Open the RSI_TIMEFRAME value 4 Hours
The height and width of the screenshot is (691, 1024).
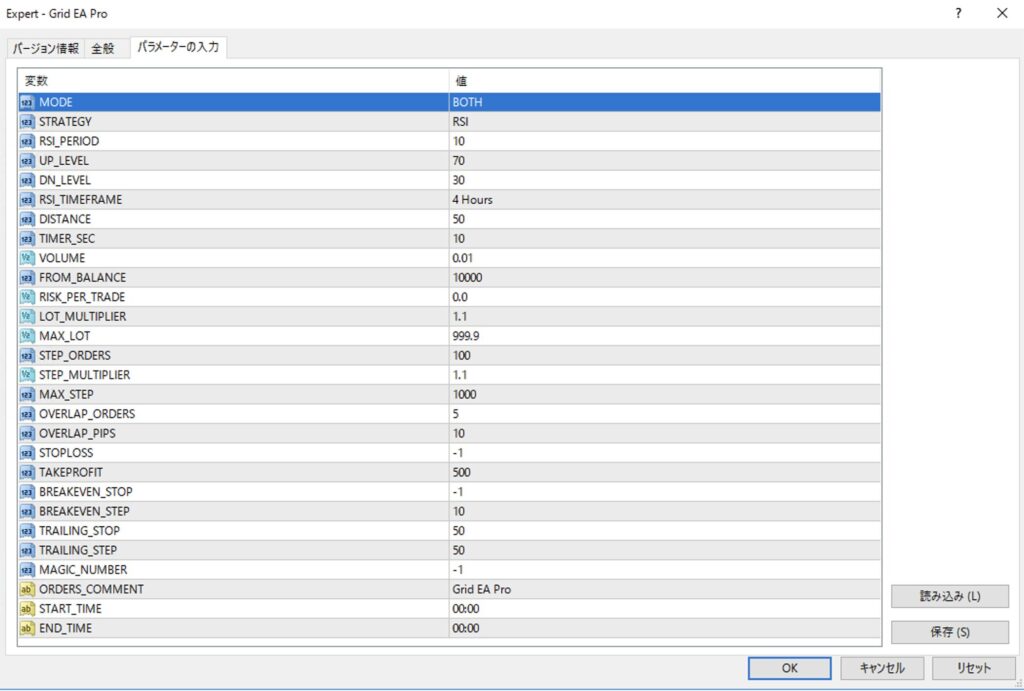click(665, 200)
